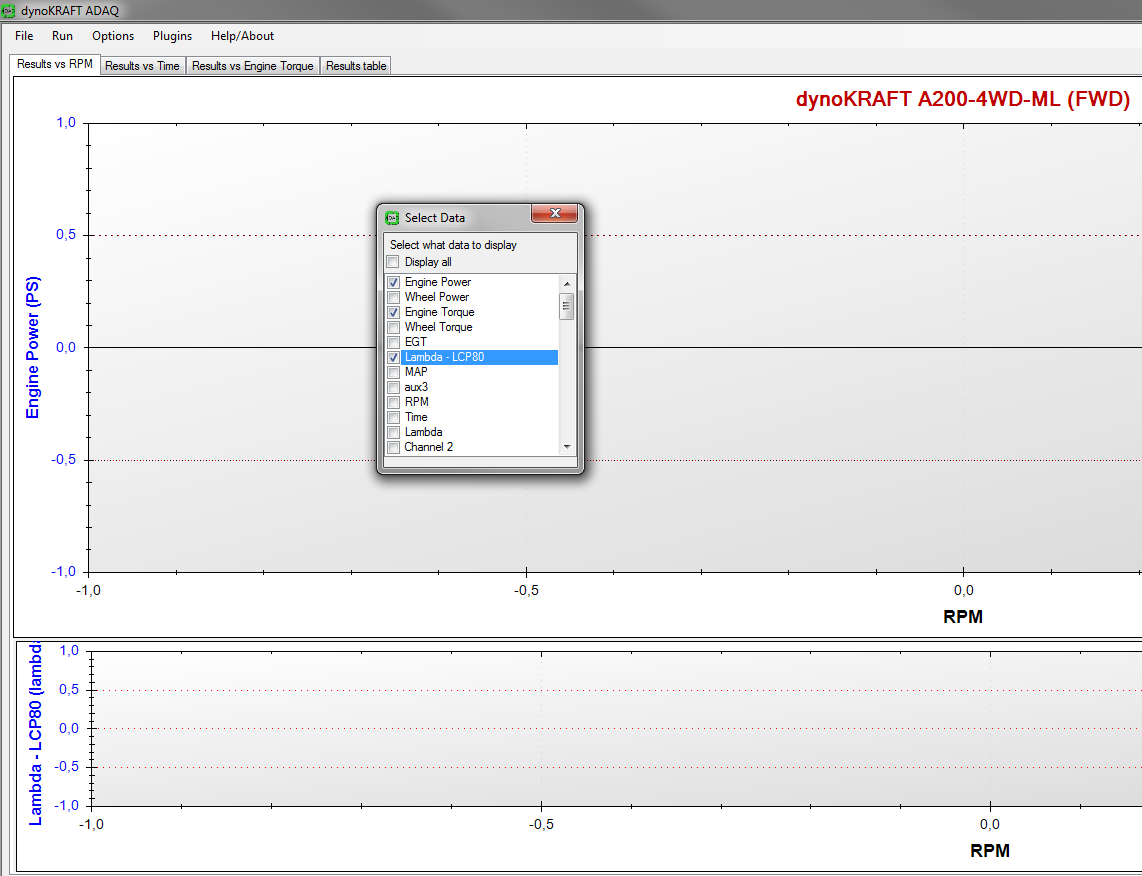Open the Results table tab
This screenshot has height=876, width=1142.
pyautogui.click(x=356, y=66)
